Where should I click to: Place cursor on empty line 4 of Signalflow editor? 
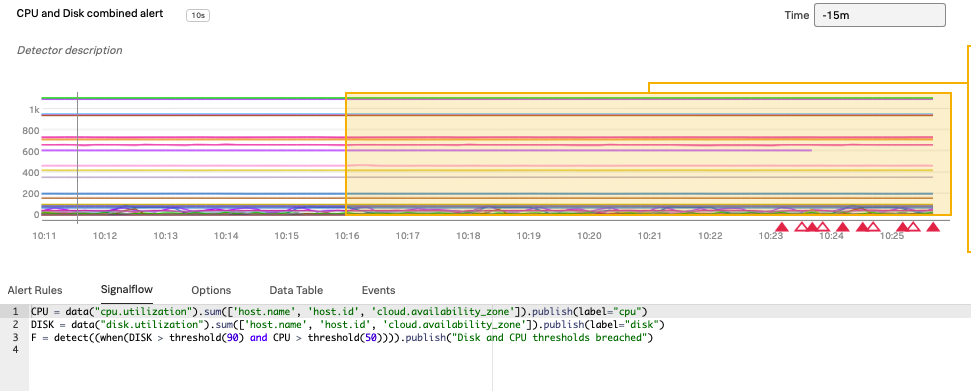[x=260, y=350]
